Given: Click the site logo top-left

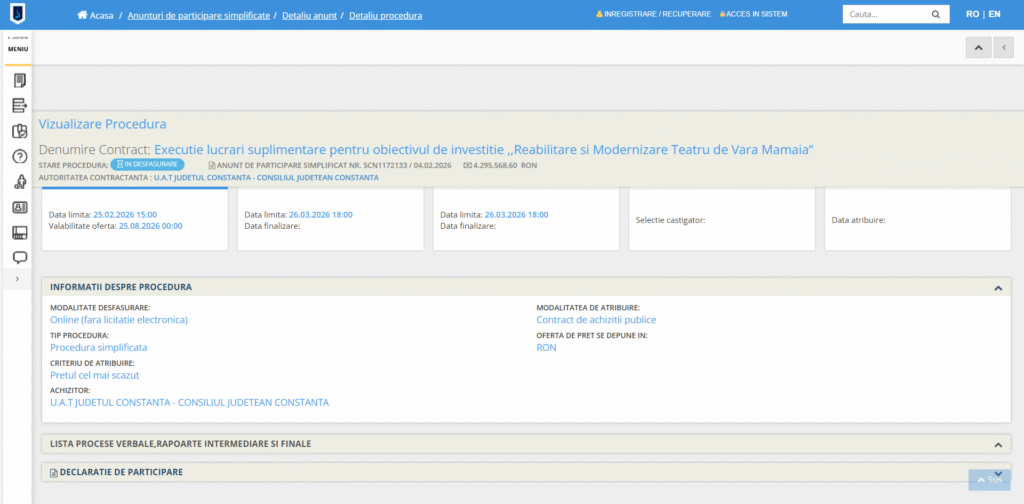Looking at the screenshot, I should point(18,15).
